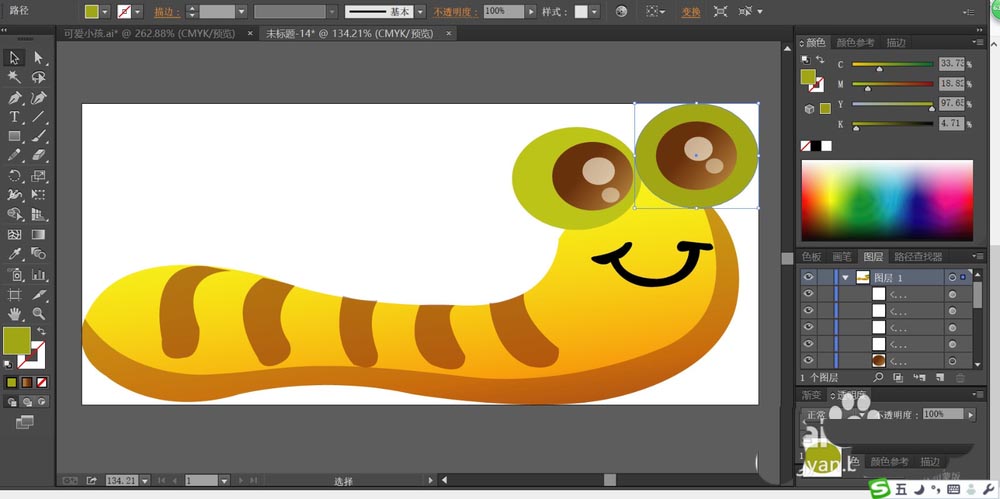Open the 描边 tab beside 颜色参考

[896, 42]
